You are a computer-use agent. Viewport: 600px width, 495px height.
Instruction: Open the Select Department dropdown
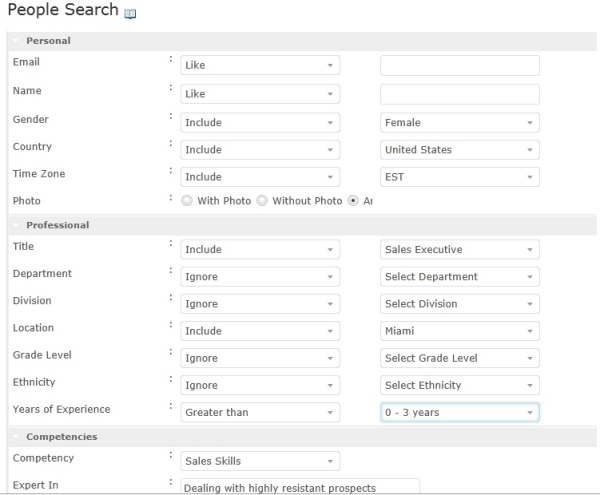[x=460, y=277]
